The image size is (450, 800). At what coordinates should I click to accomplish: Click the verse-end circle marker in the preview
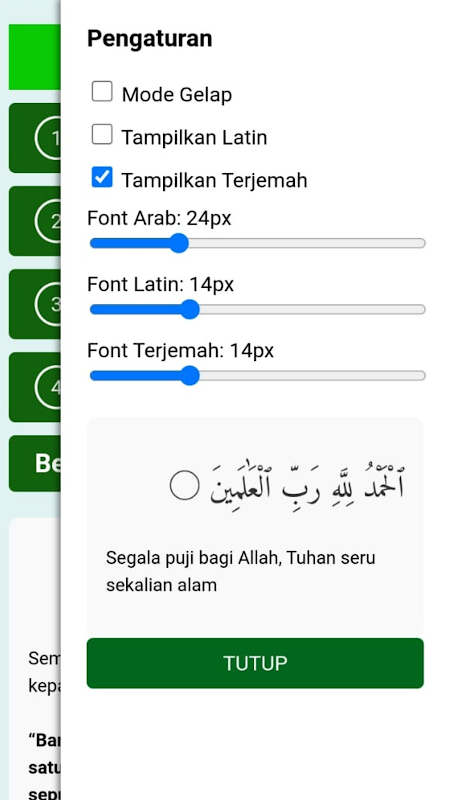(x=184, y=485)
